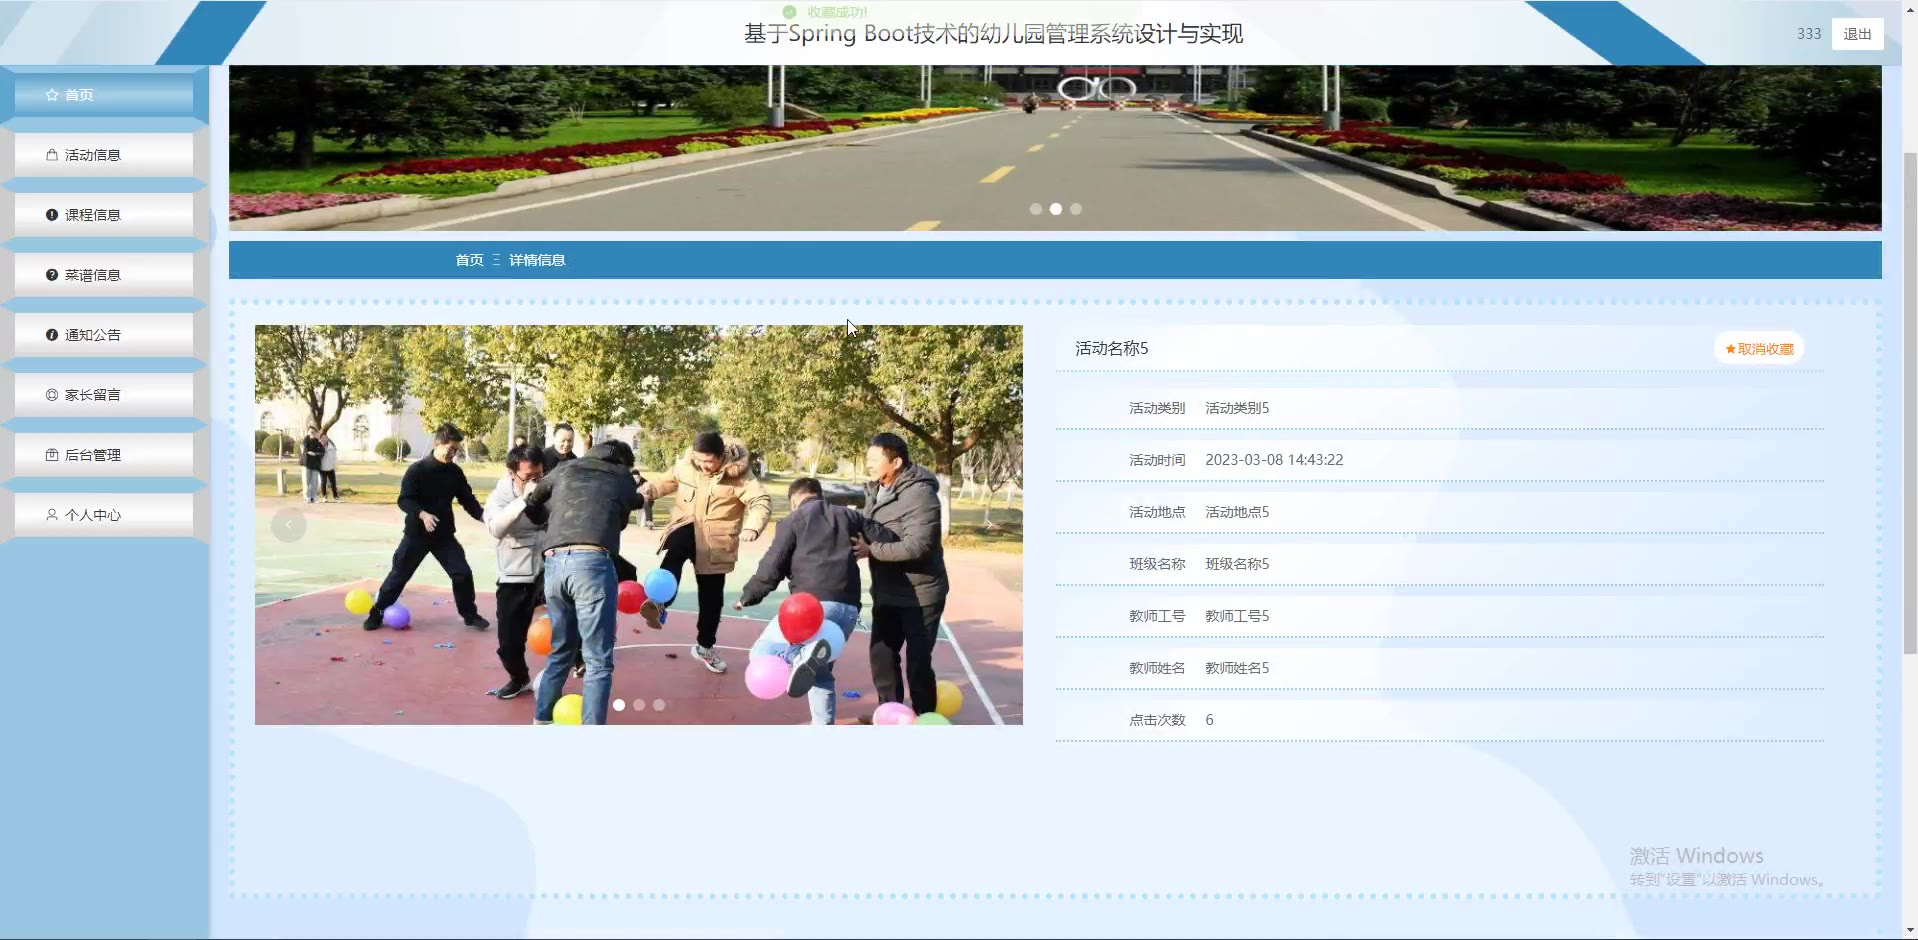Screen dimensions: 1918x940
Task: Open 菜谱信息 menu item
Action: pyautogui.click(x=104, y=275)
